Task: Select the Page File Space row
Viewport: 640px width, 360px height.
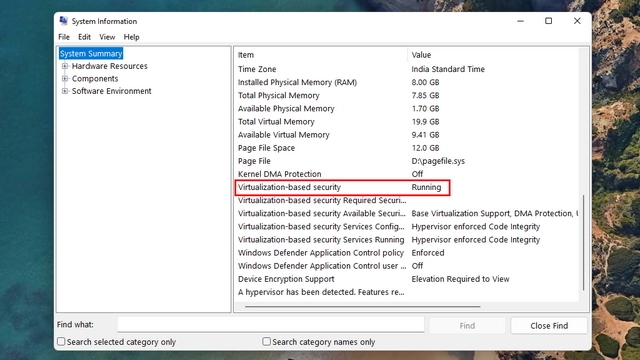Action: coord(407,148)
